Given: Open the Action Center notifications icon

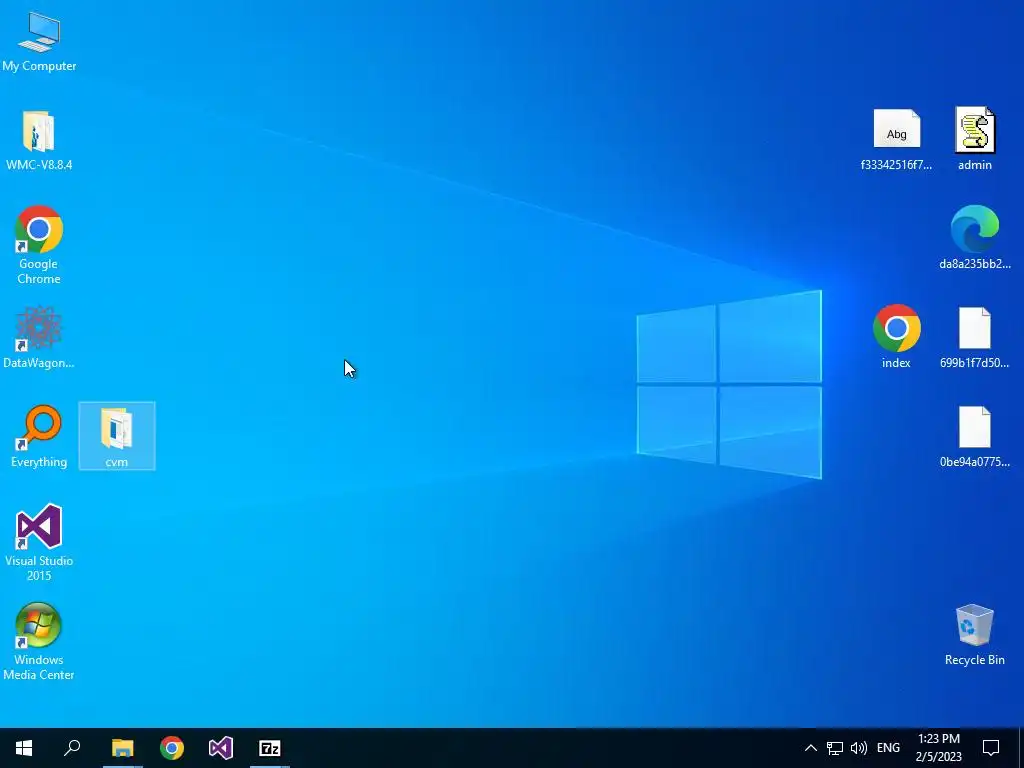Looking at the screenshot, I should tap(991, 748).
